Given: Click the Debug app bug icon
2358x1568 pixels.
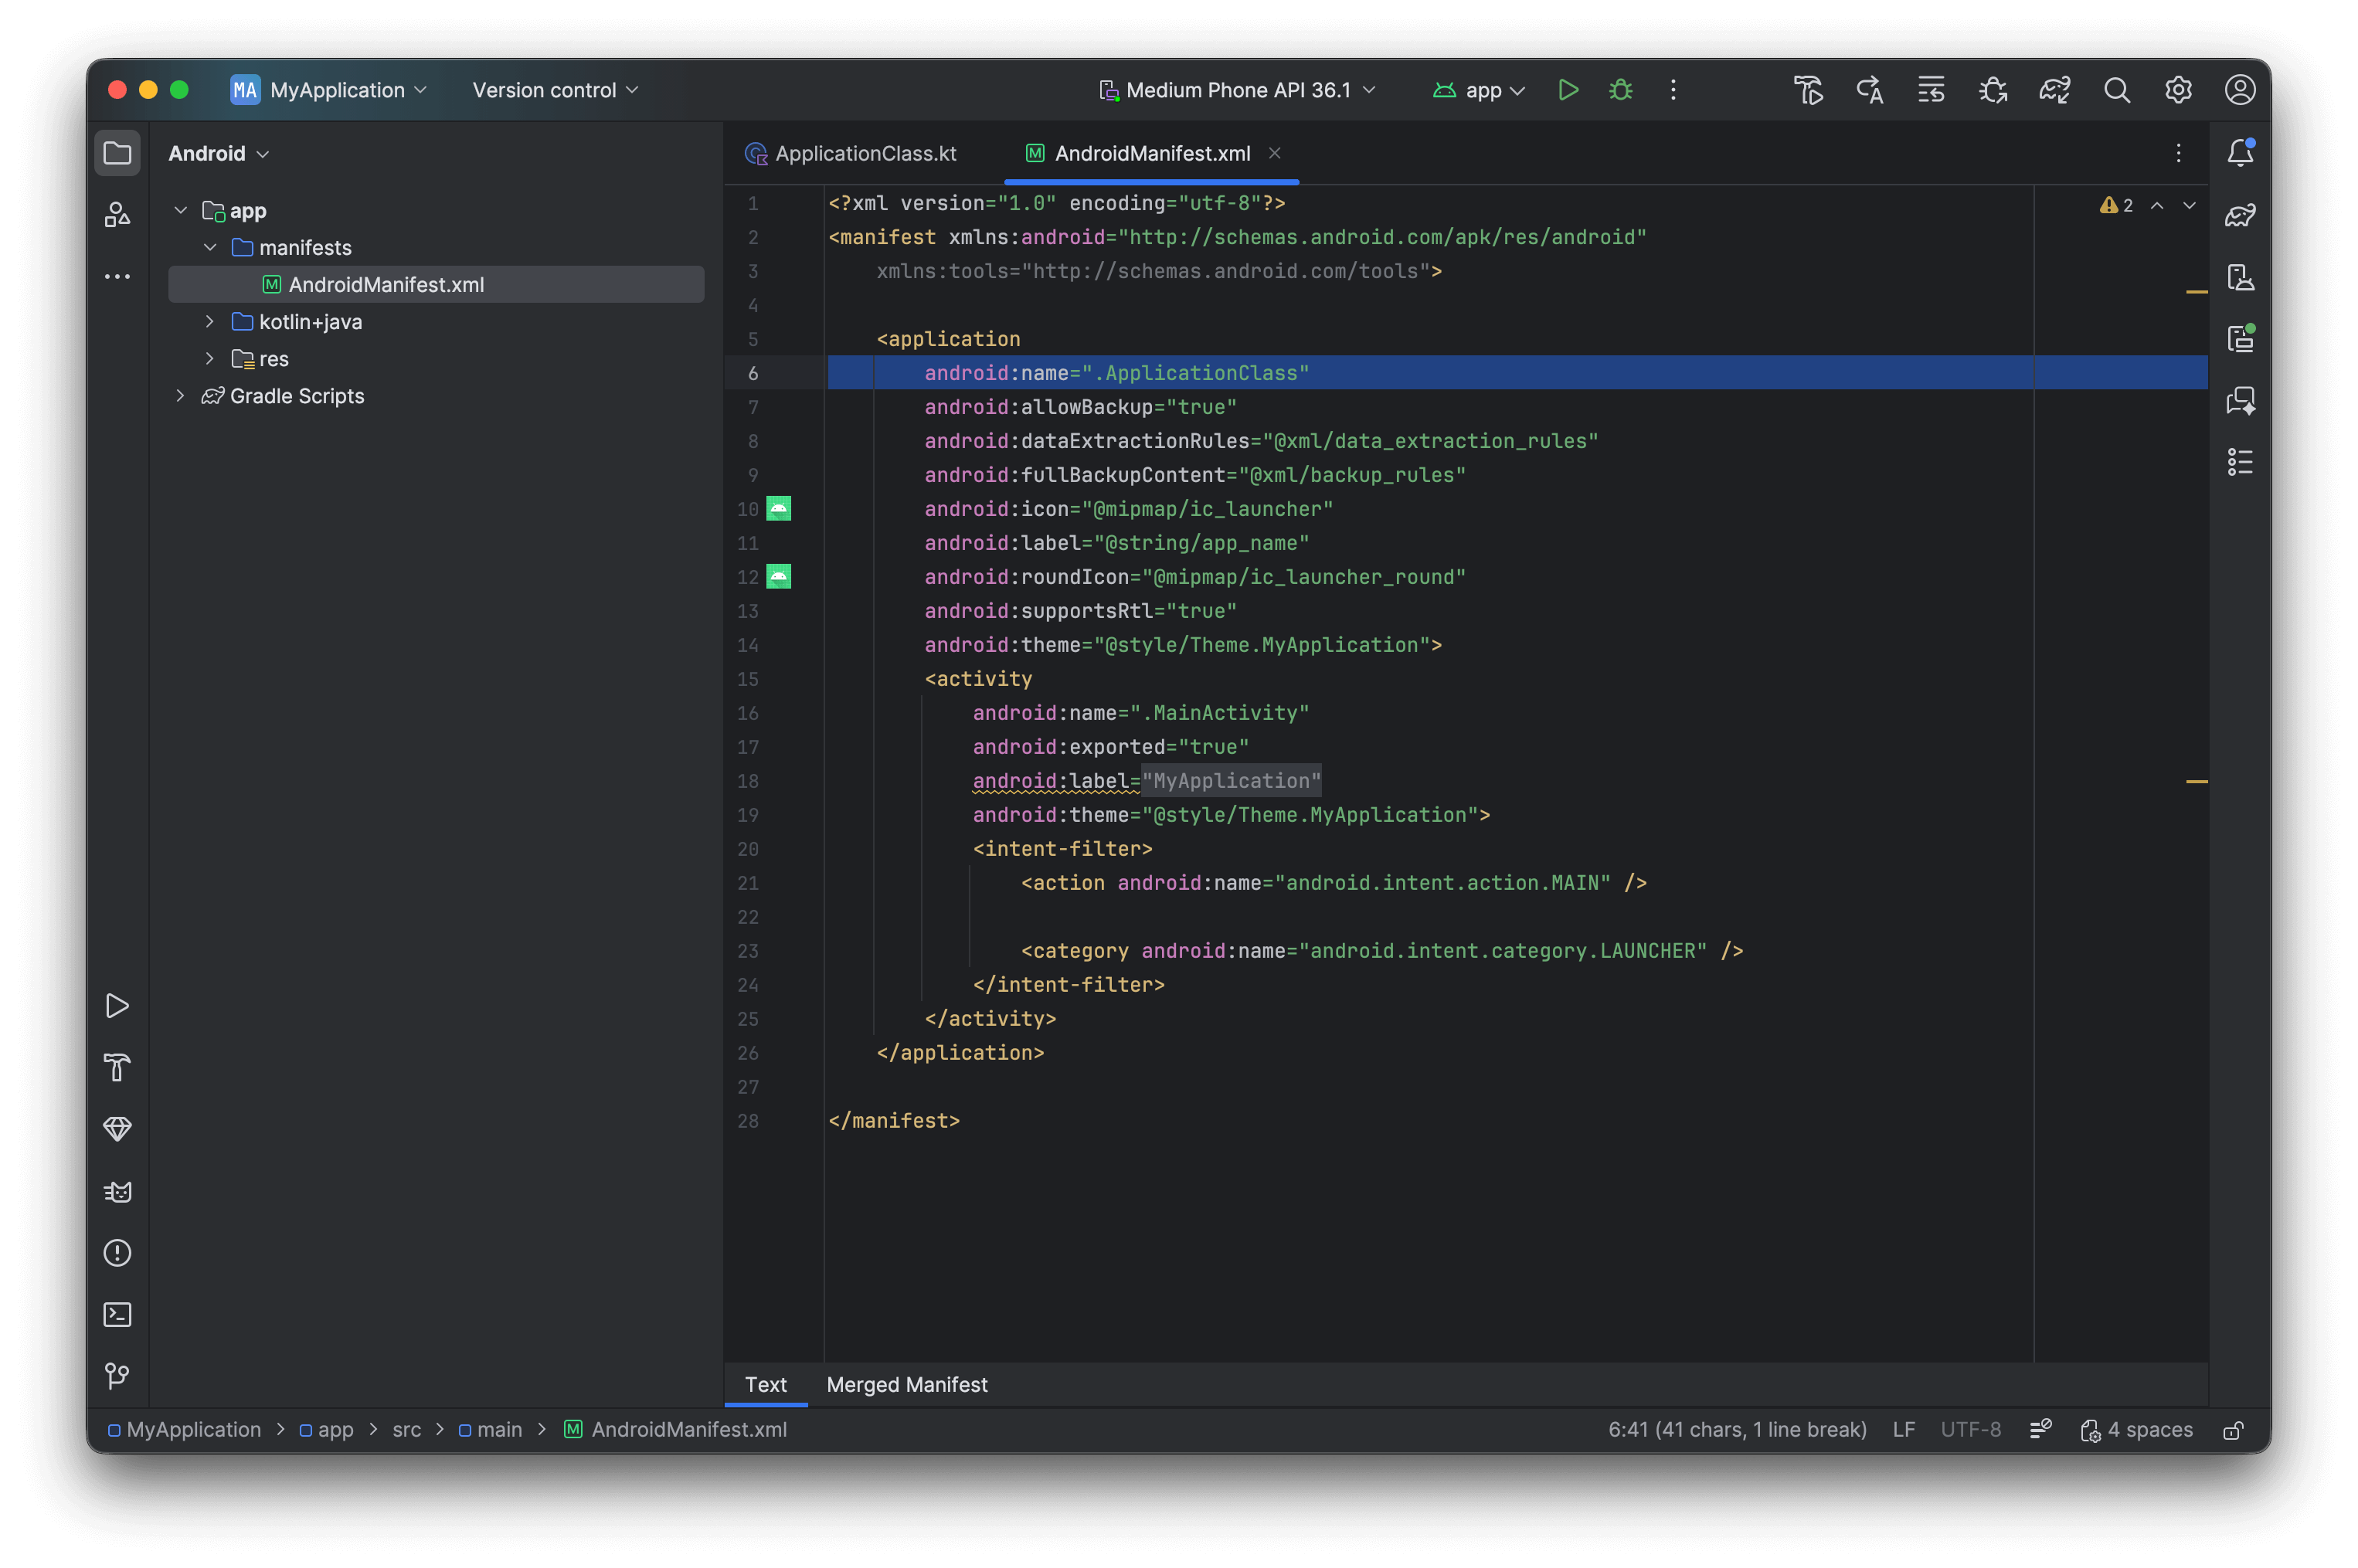Looking at the screenshot, I should point(1620,90).
